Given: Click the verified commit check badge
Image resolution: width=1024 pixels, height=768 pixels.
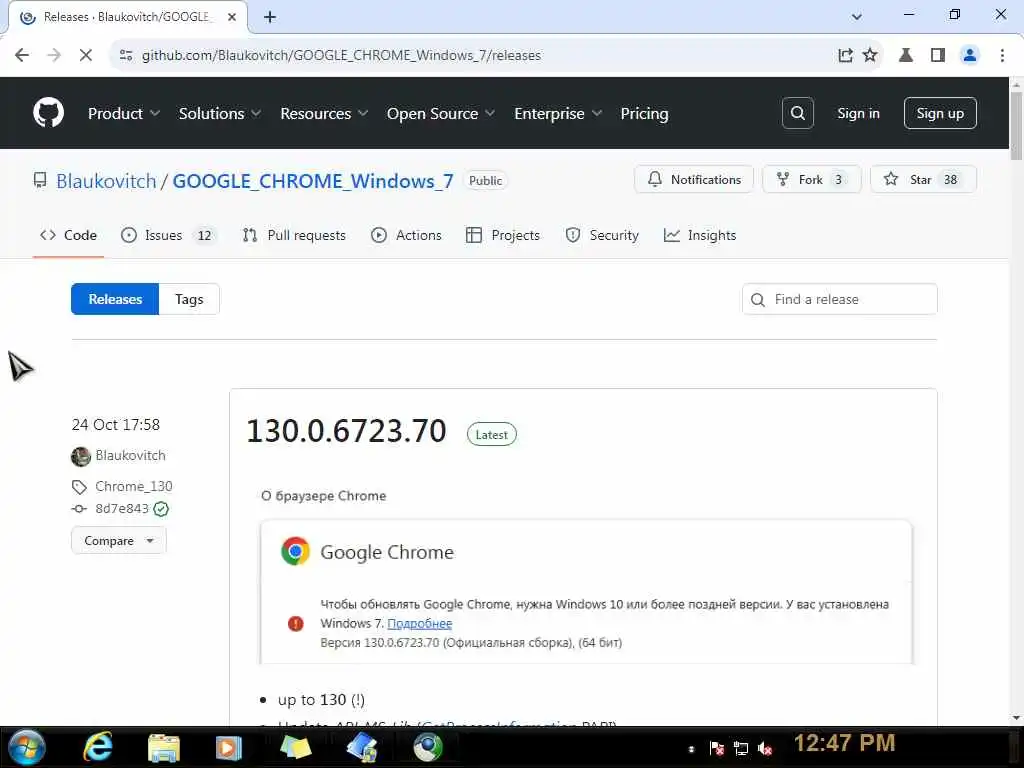Looking at the screenshot, I should pos(161,509).
